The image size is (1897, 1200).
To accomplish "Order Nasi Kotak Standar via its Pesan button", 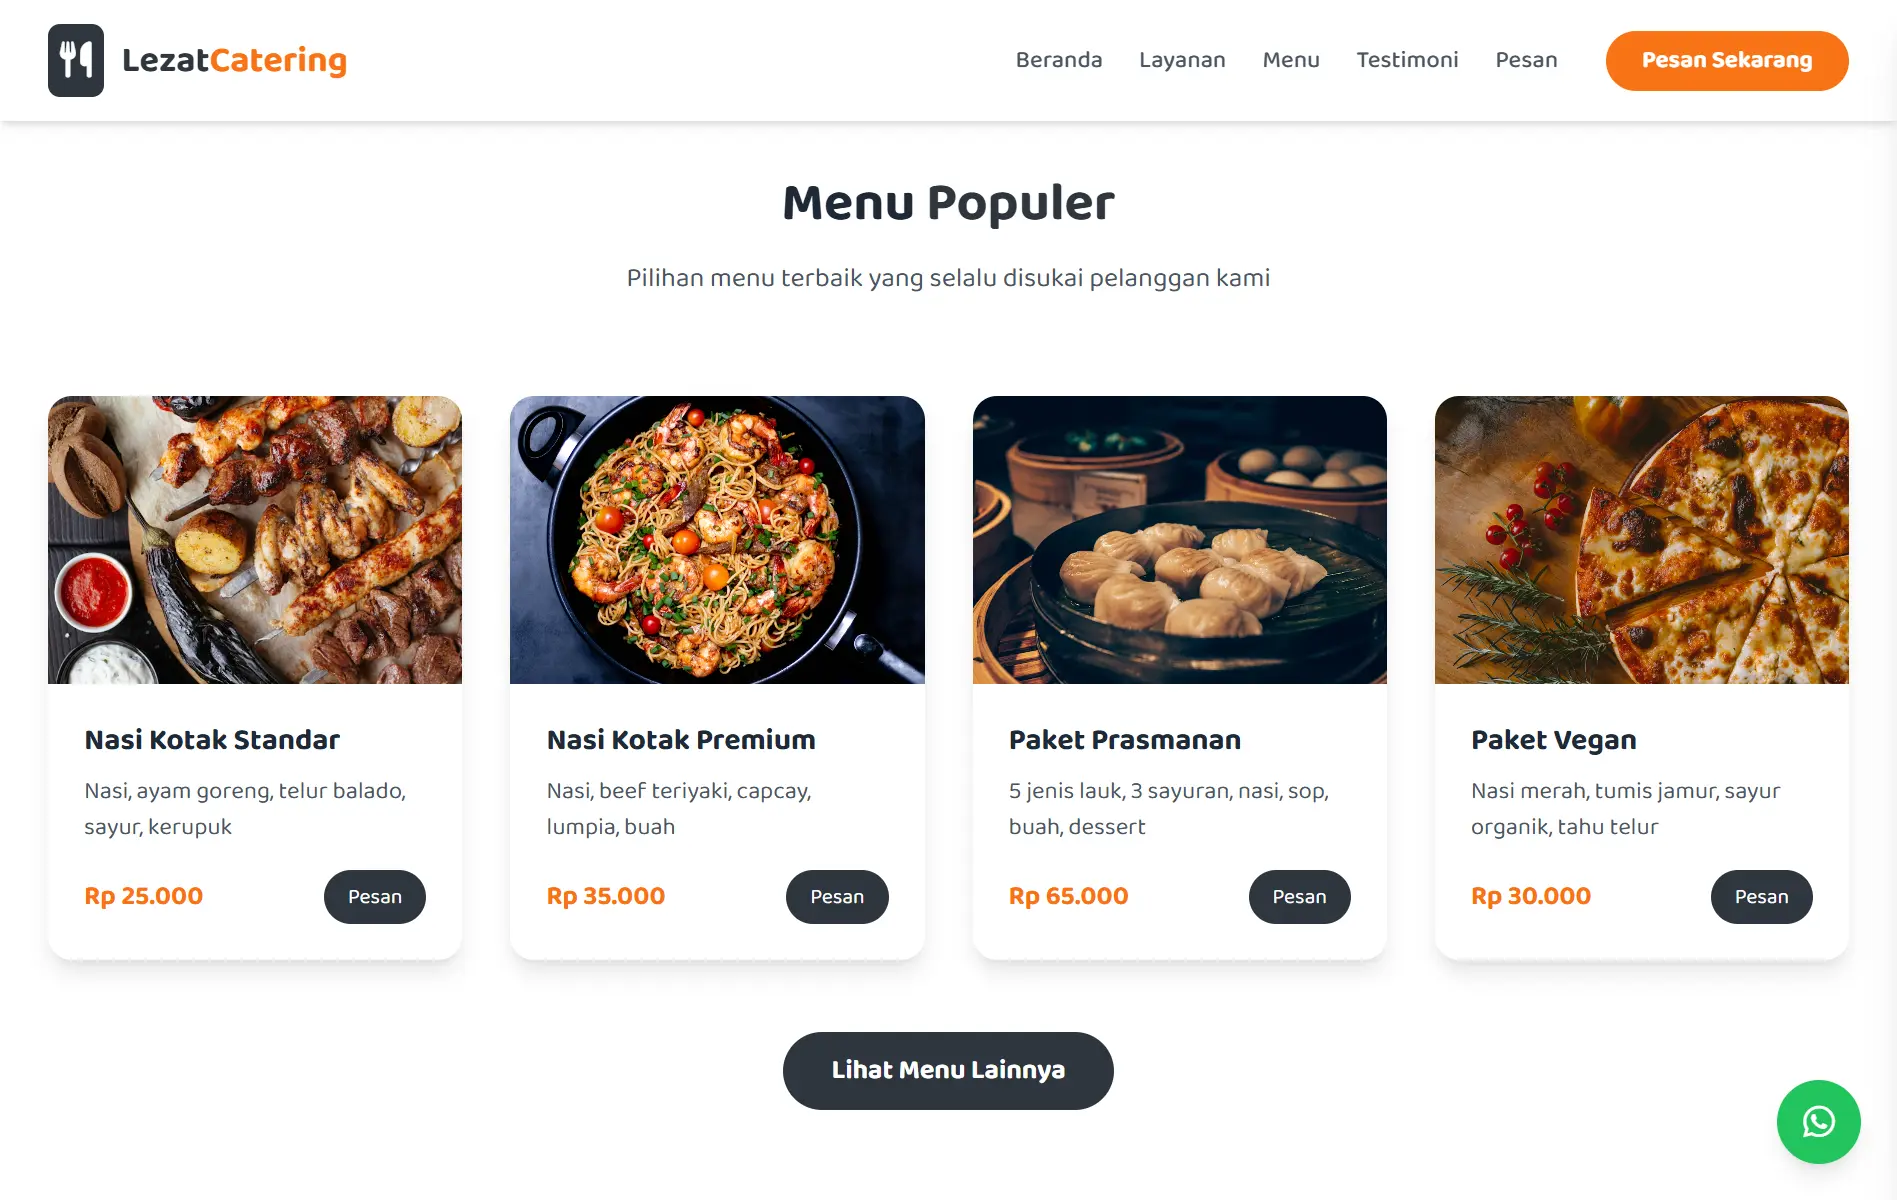I will tap(374, 896).
